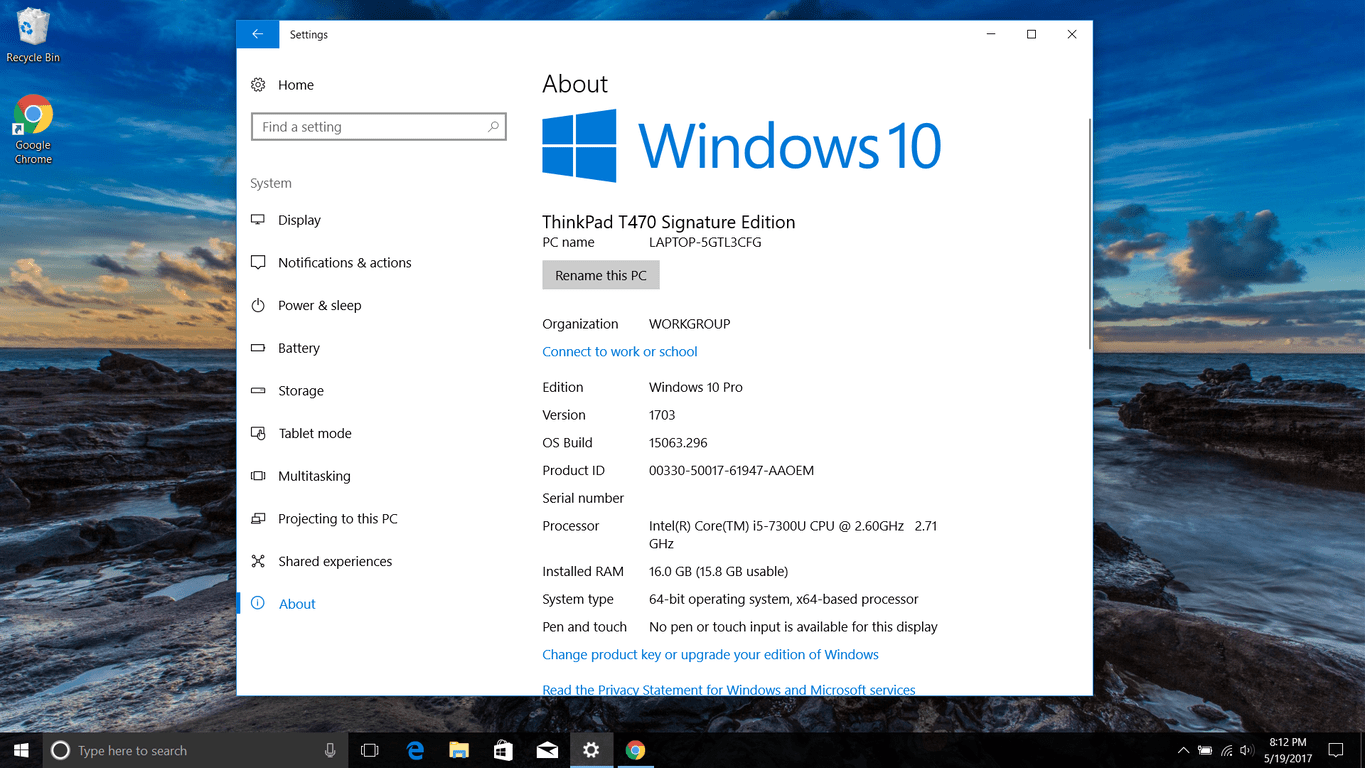This screenshot has width=1365, height=768.
Task: Open Chrome from the taskbar
Action: (635, 750)
